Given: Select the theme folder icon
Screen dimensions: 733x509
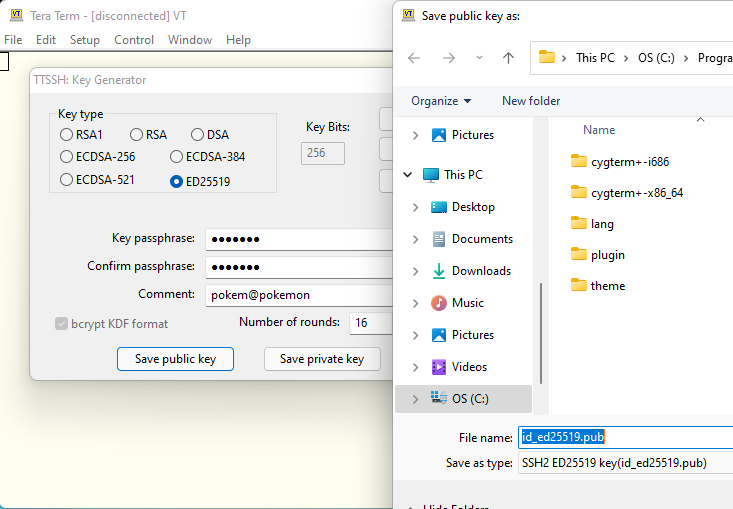Looking at the screenshot, I should click(x=579, y=285).
